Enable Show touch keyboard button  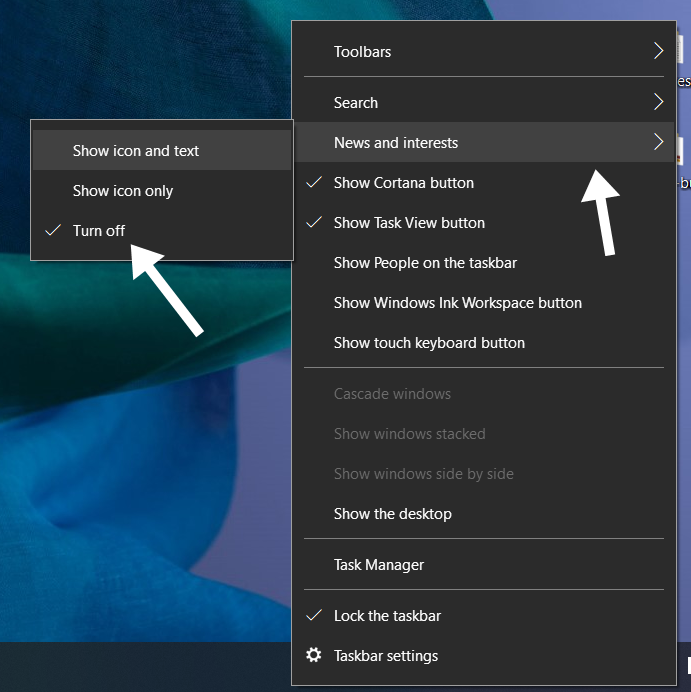[484, 343]
